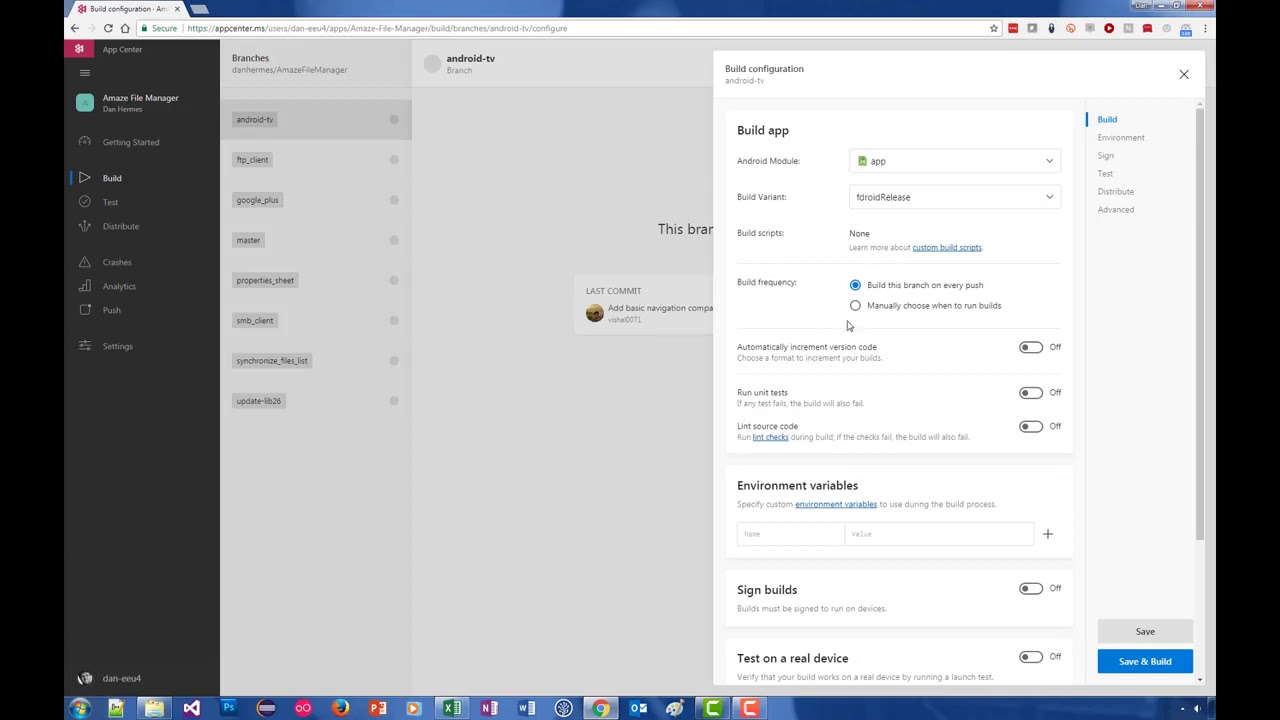Open the Android Module dropdown
The height and width of the screenshot is (720, 1280).
coord(955,161)
